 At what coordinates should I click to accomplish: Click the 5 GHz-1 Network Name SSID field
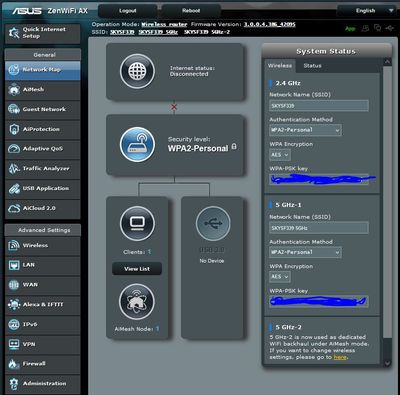point(319,228)
